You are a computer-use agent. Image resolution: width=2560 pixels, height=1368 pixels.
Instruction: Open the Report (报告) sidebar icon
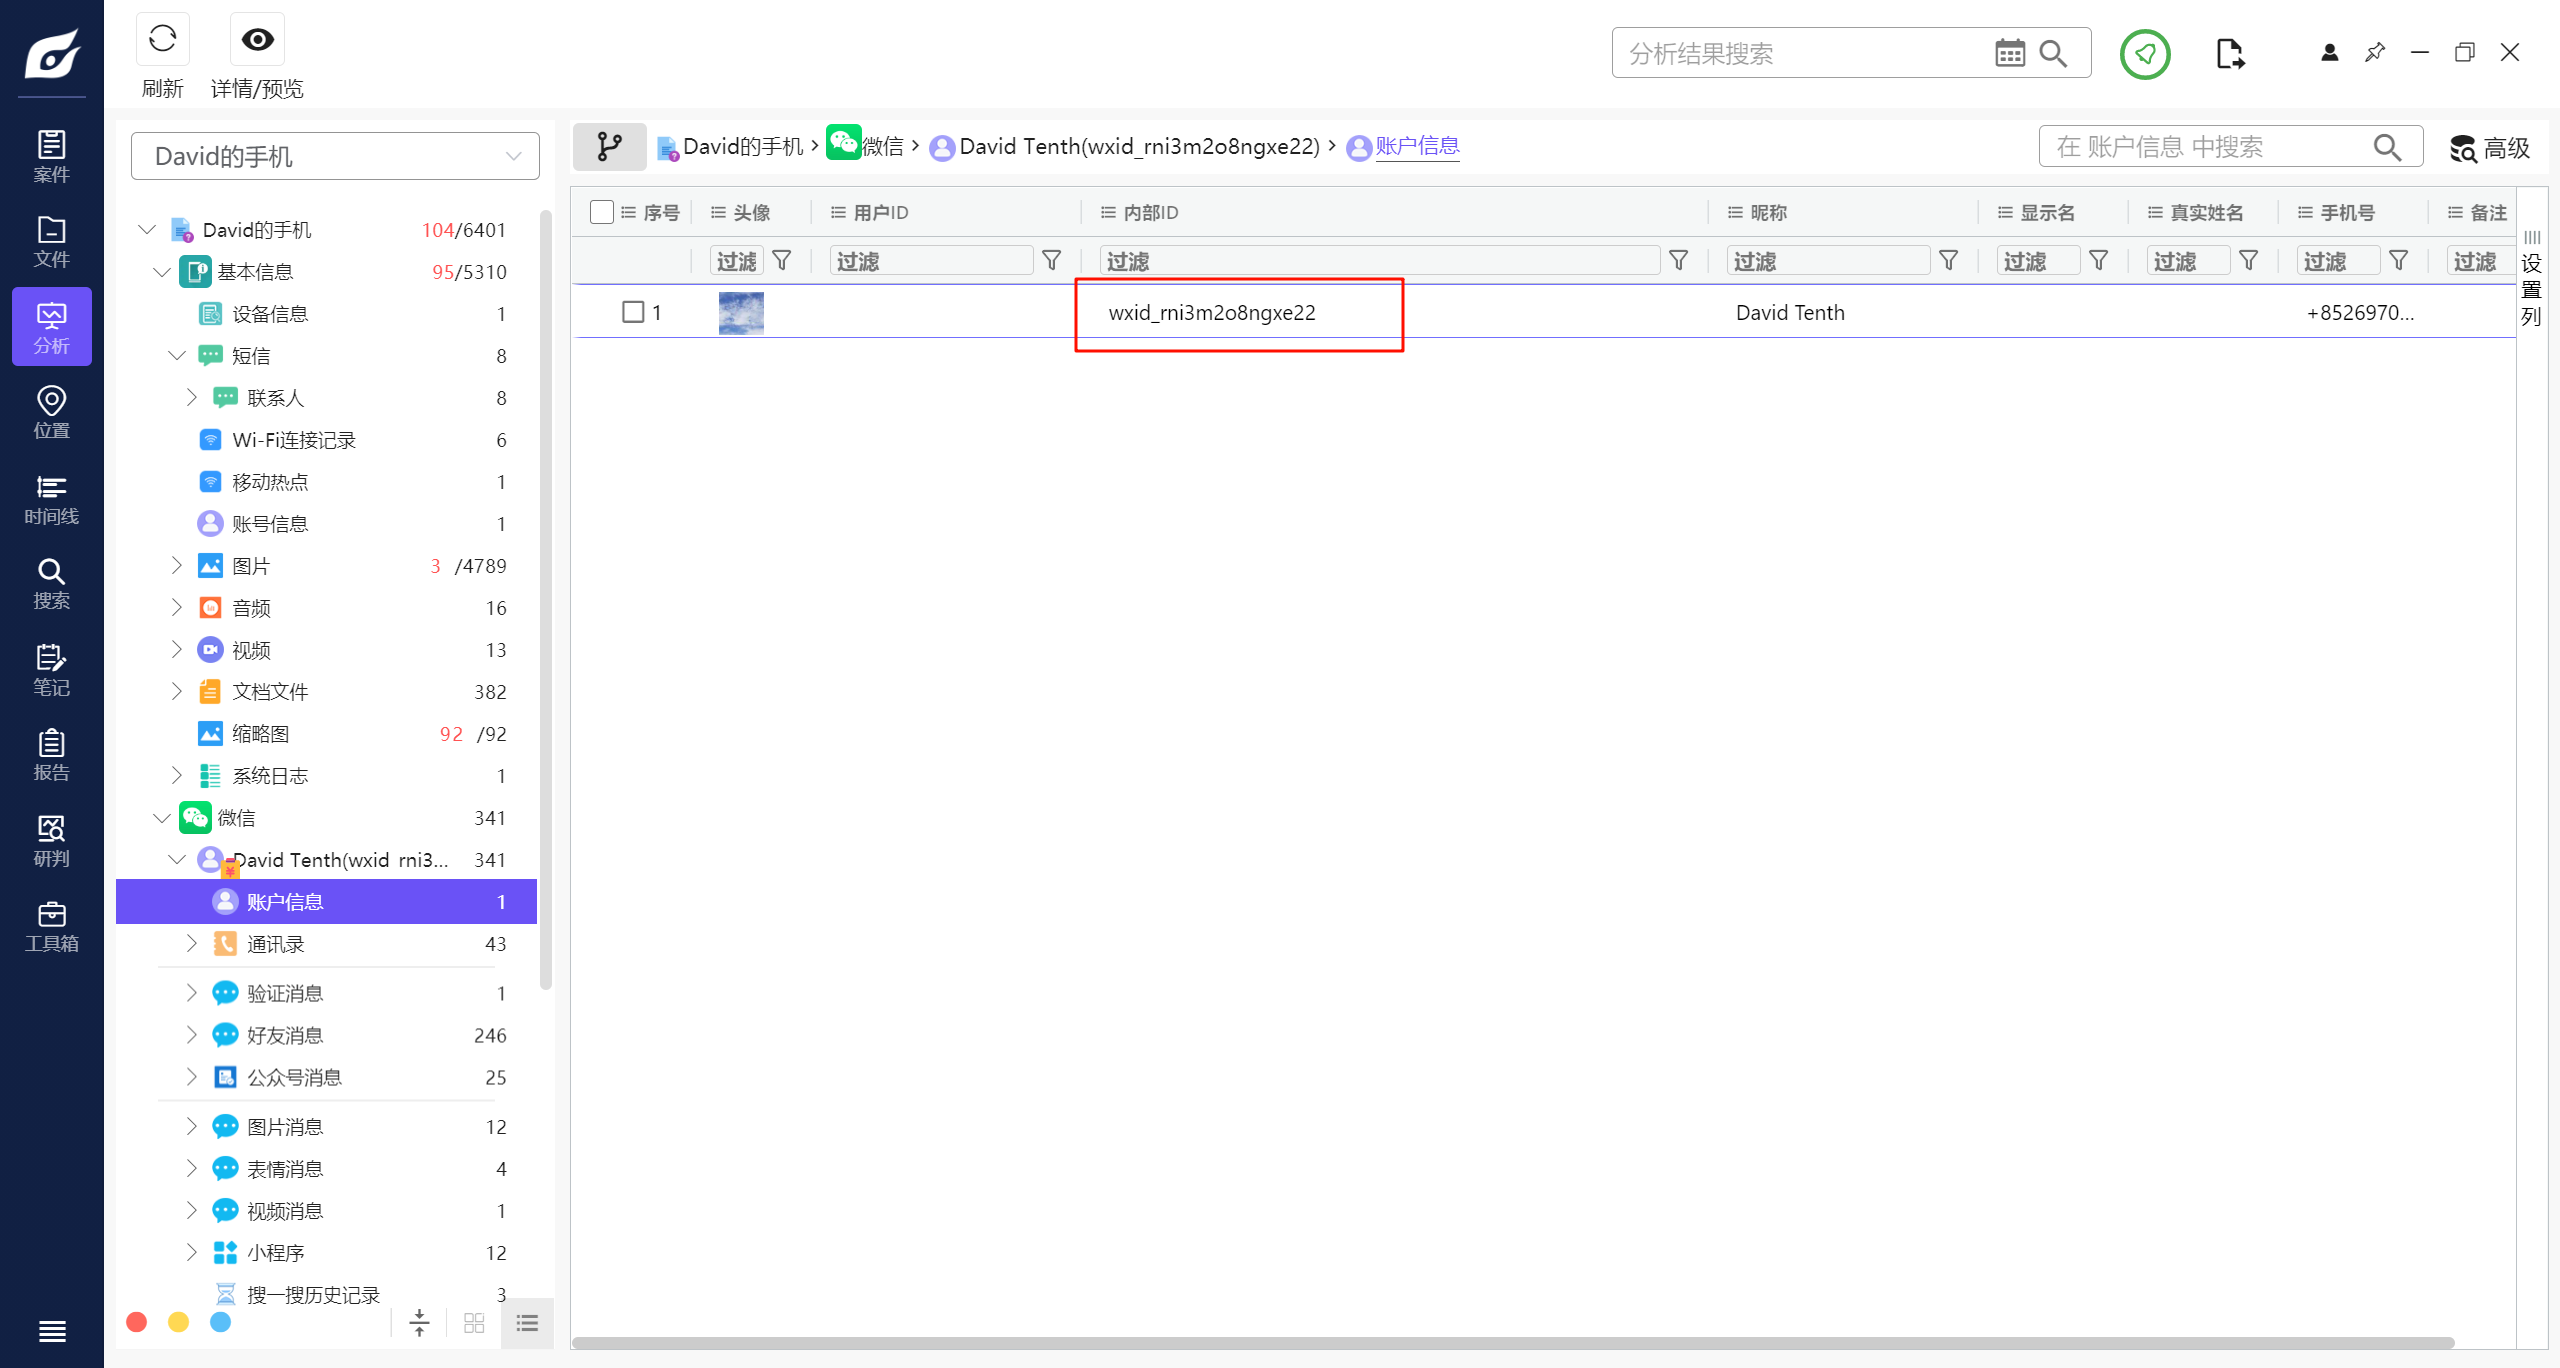51,755
